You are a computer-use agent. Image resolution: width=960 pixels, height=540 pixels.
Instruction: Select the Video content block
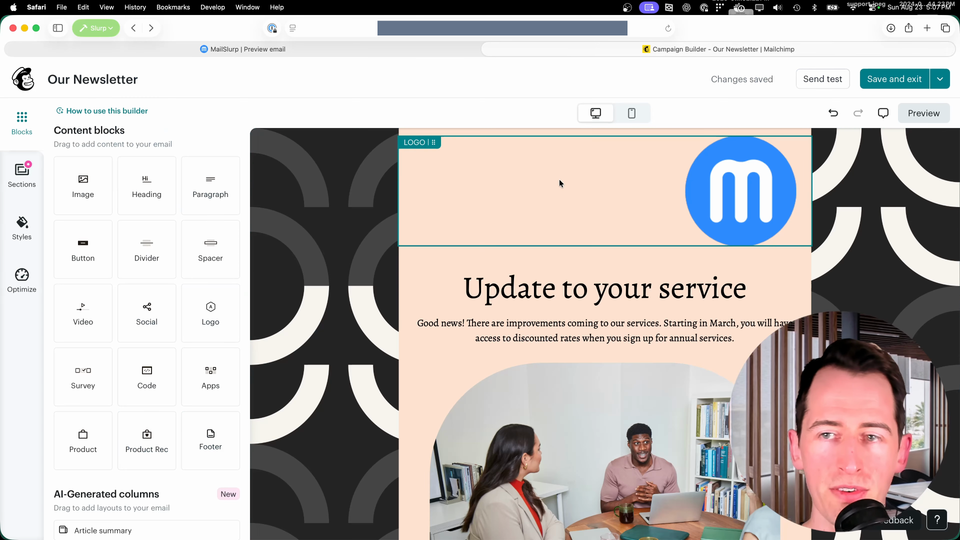tap(83, 313)
